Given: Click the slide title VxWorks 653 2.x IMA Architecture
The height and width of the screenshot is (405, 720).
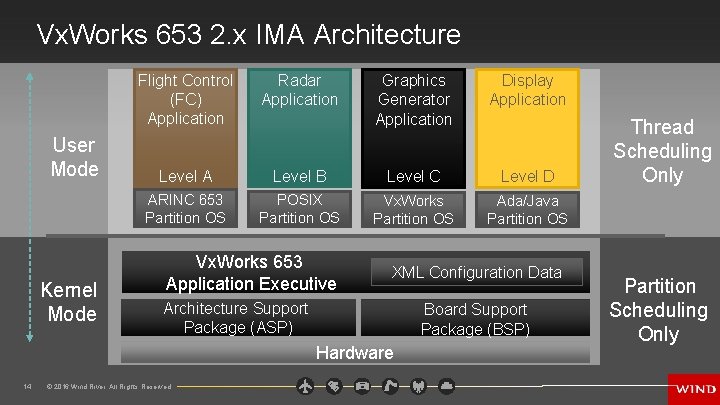Looking at the screenshot, I should coord(248,34).
